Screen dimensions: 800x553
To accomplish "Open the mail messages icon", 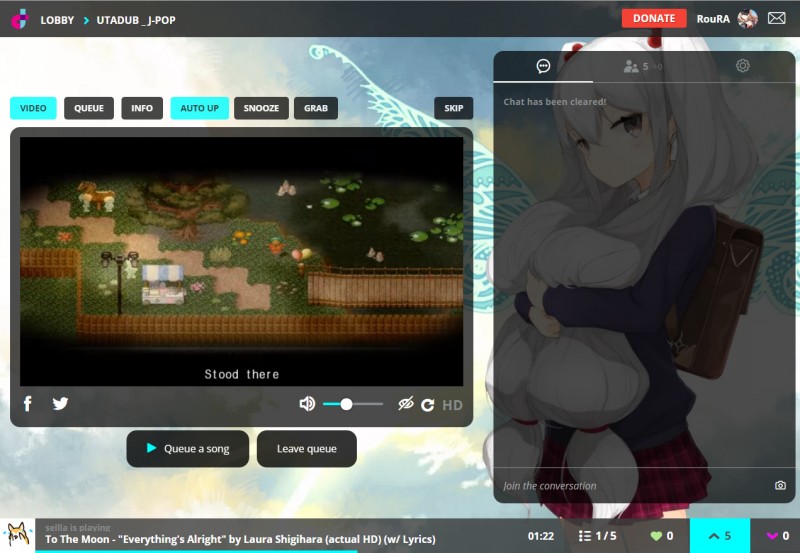I will pyautogui.click(x=776, y=18).
